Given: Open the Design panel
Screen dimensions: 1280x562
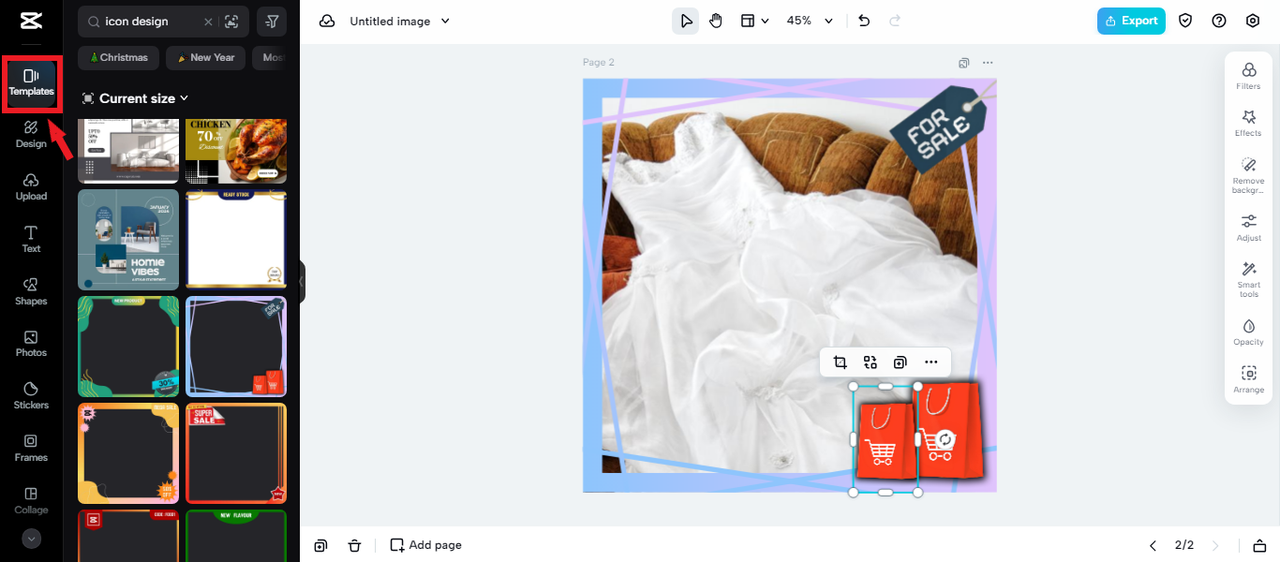Looking at the screenshot, I should pos(31,134).
